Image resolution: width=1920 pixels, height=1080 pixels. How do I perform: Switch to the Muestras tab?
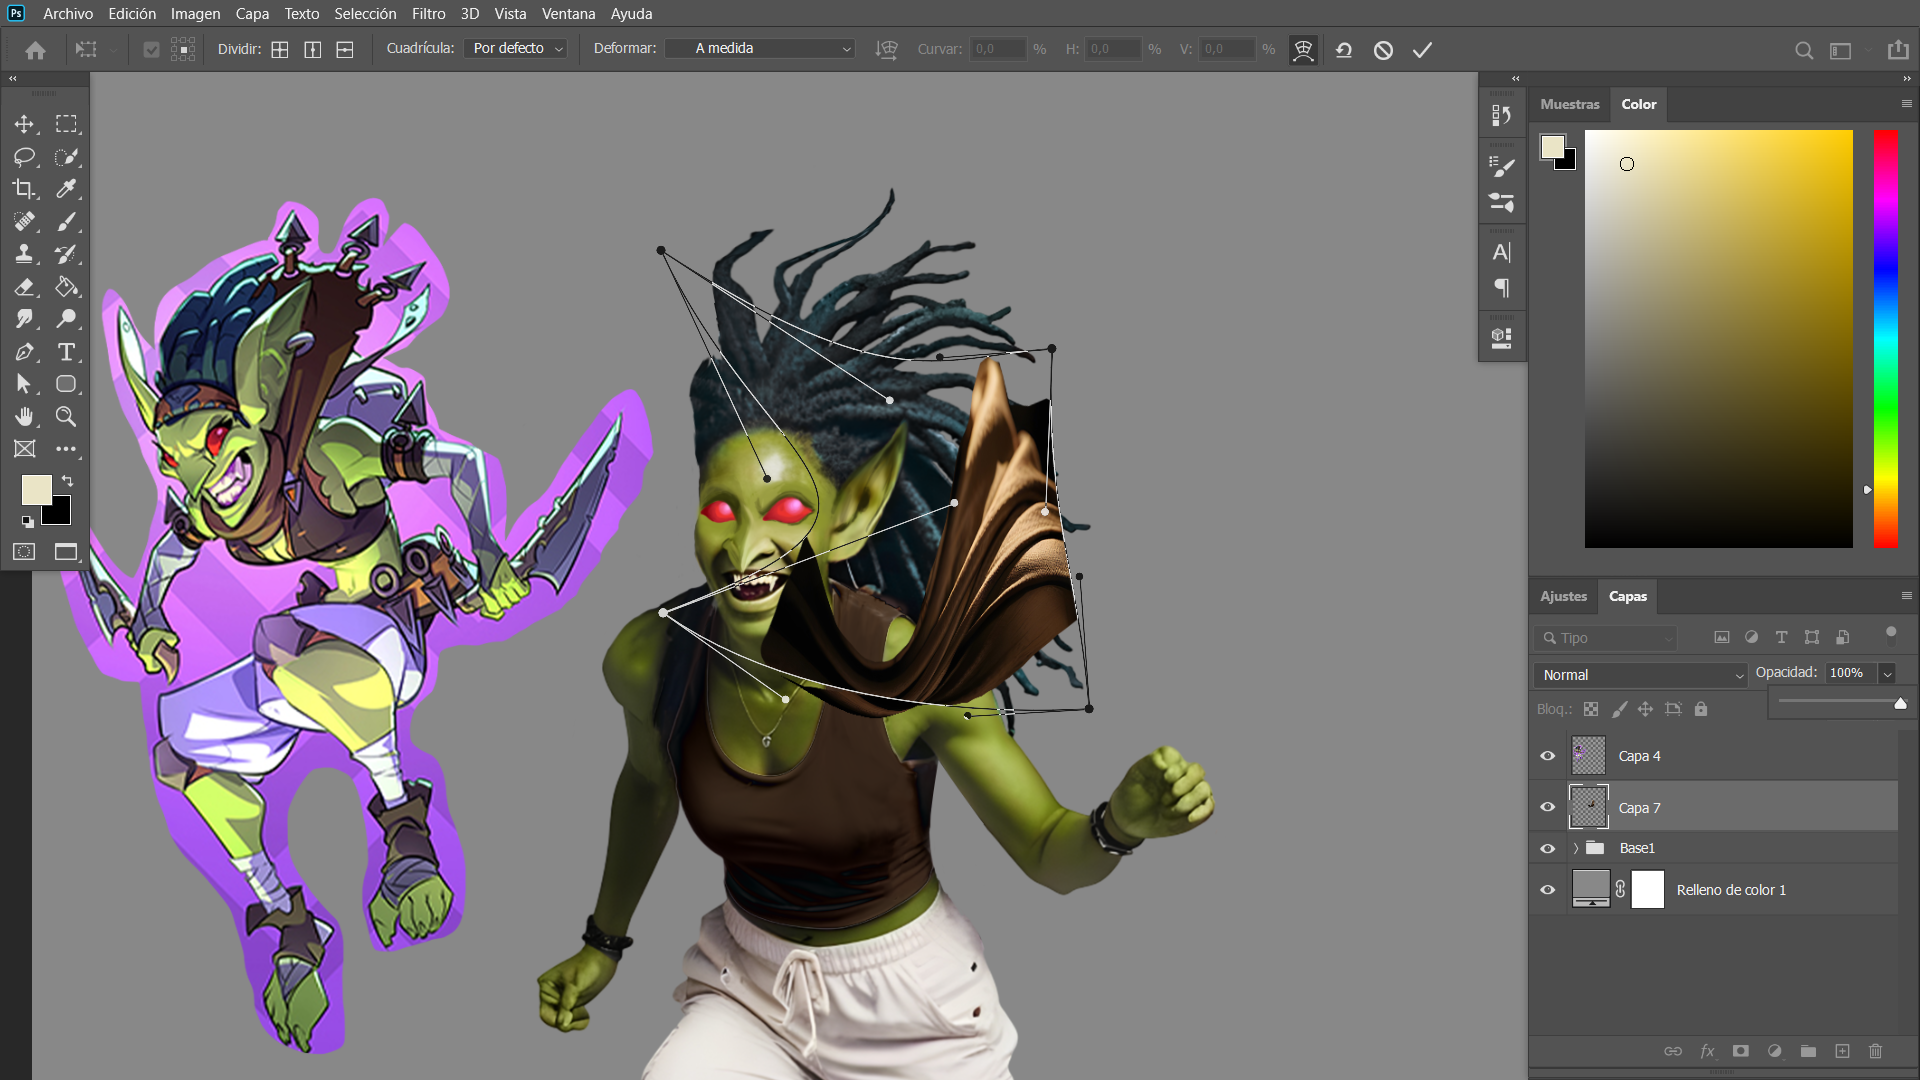pyautogui.click(x=1570, y=104)
